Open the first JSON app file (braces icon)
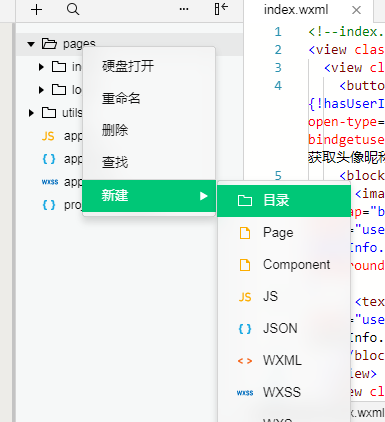Image resolution: width=385 pixels, height=422 pixels. (62, 159)
